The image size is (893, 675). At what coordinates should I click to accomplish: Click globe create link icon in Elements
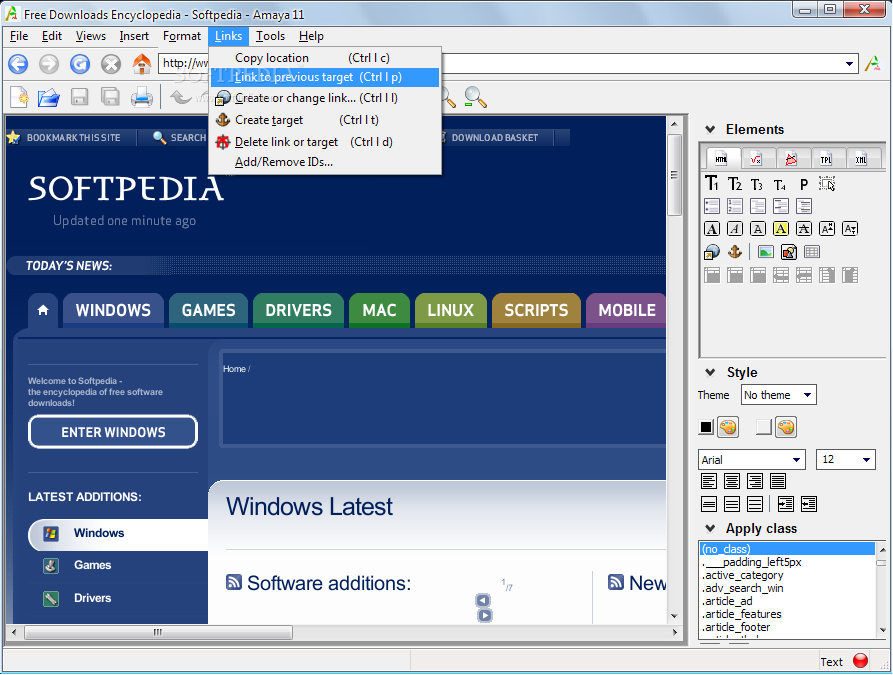[712, 252]
